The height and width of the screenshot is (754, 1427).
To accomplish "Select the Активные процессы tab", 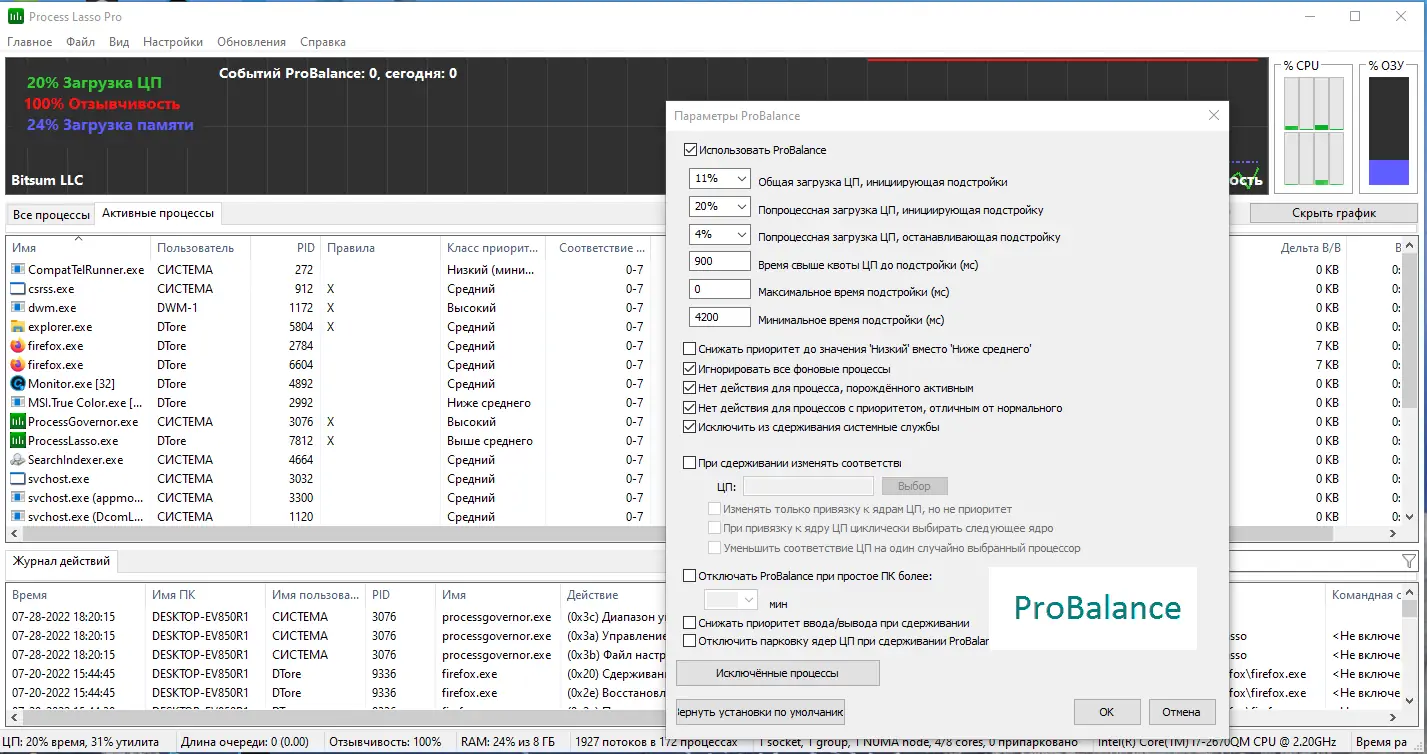I will tap(158, 214).
